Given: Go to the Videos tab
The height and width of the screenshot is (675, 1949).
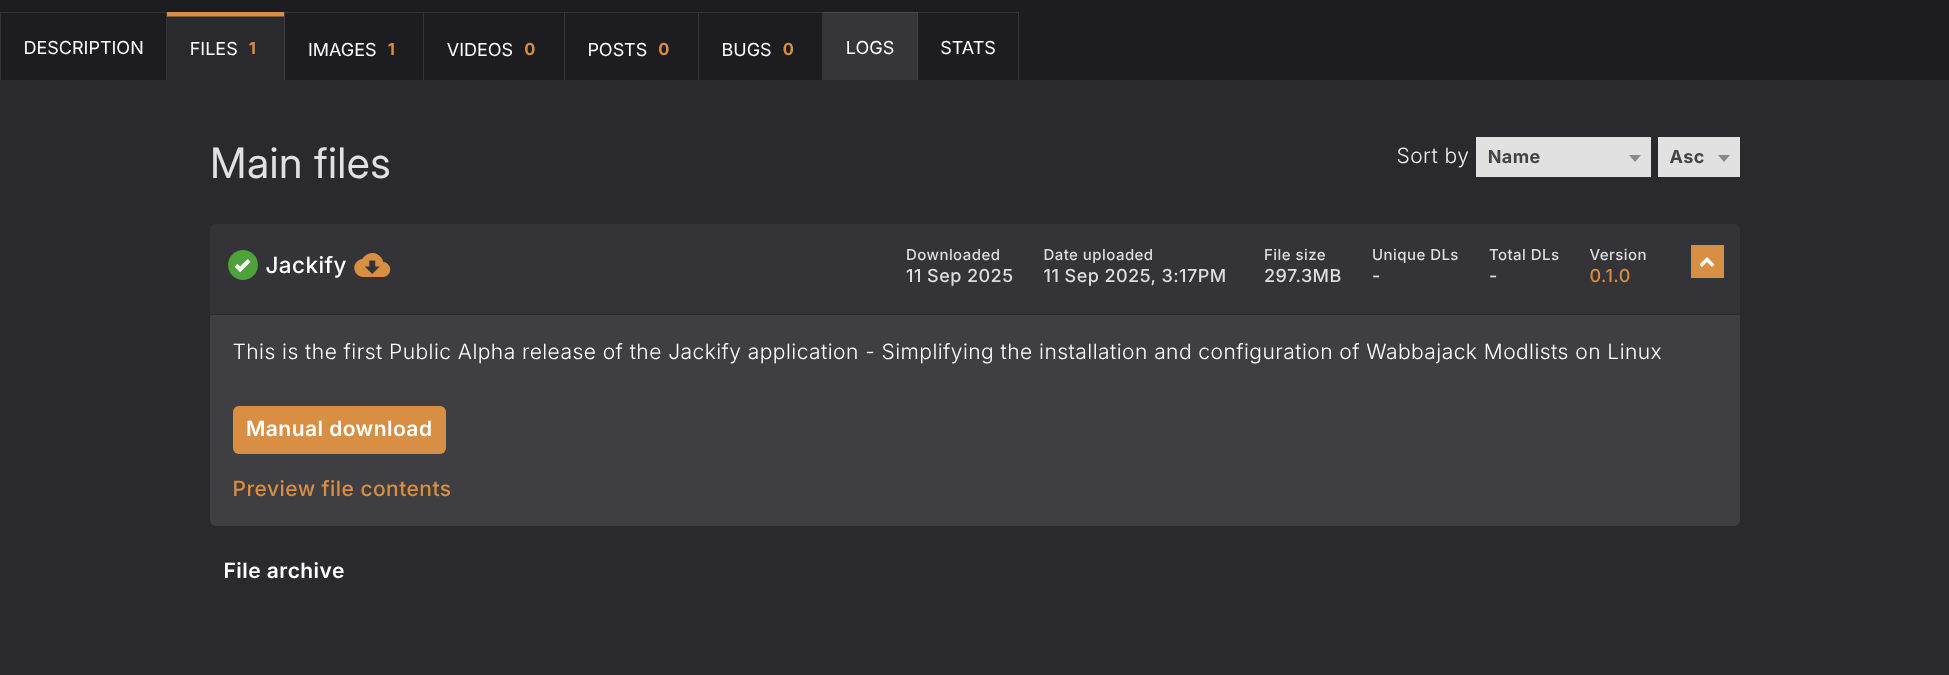Looking at the screenshot, I should click(493, 48).
